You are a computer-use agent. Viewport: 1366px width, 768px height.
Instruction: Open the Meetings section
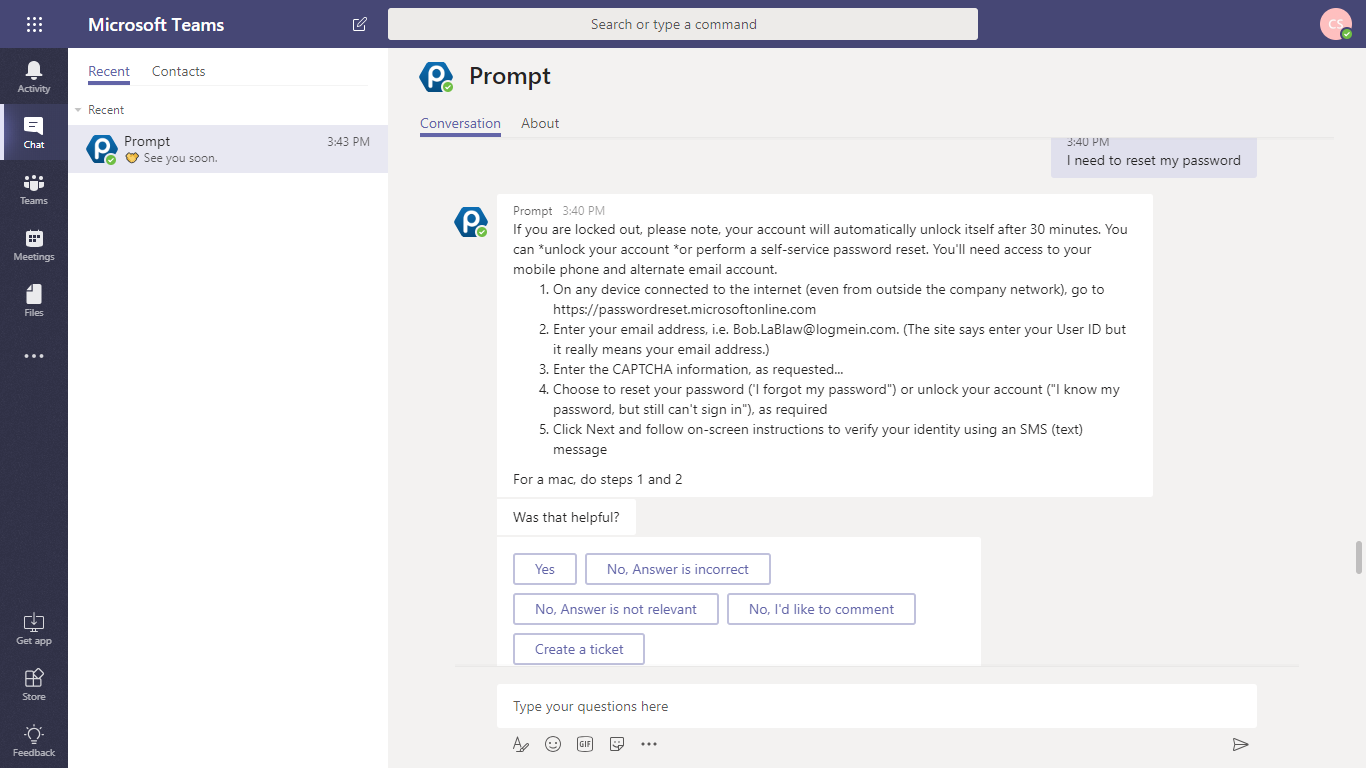tap(33, 245)
